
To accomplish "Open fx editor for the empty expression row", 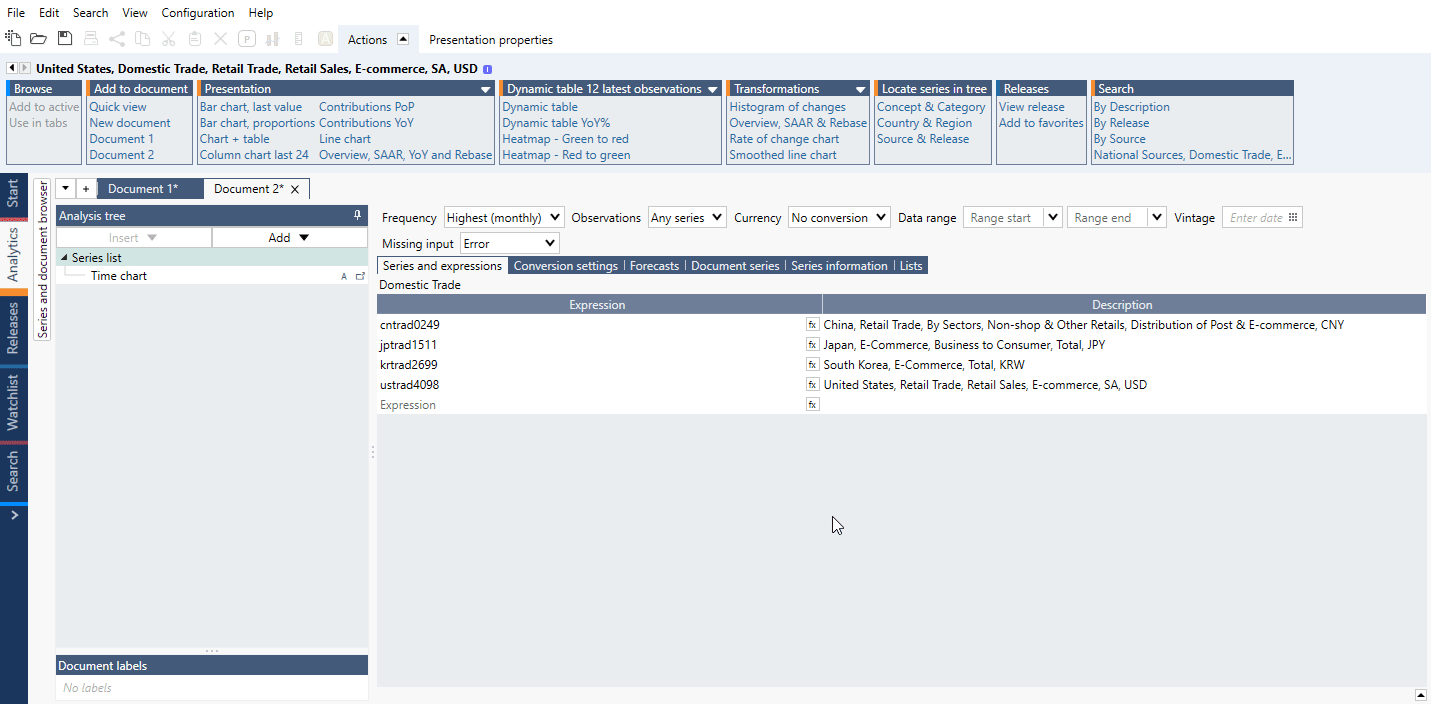I will click(813, 405).
